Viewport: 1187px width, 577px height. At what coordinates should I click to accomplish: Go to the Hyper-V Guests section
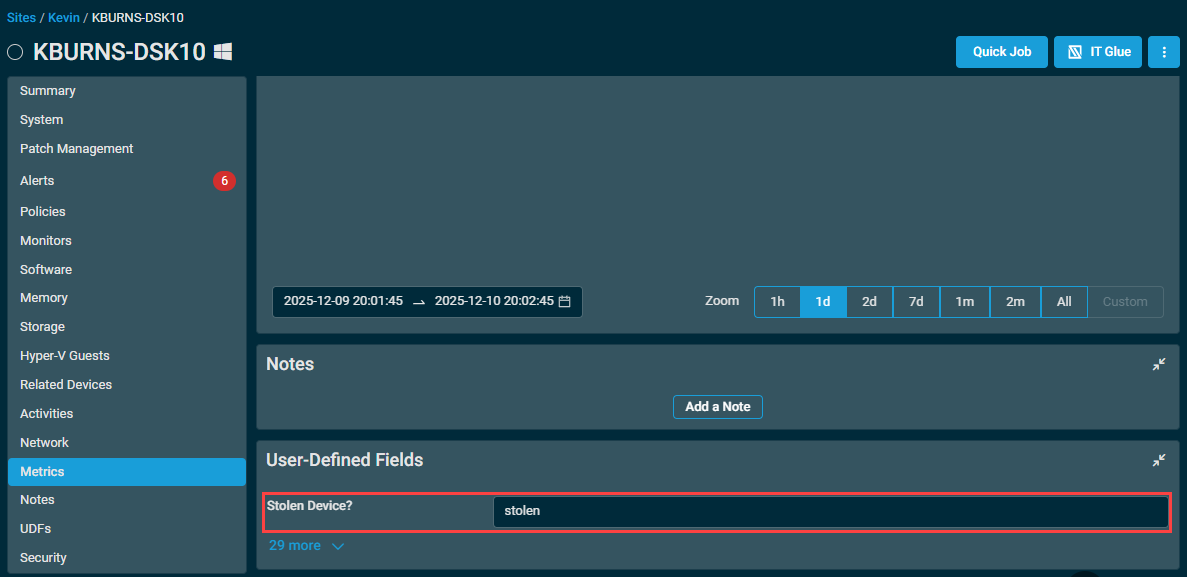tap(65, 356)
